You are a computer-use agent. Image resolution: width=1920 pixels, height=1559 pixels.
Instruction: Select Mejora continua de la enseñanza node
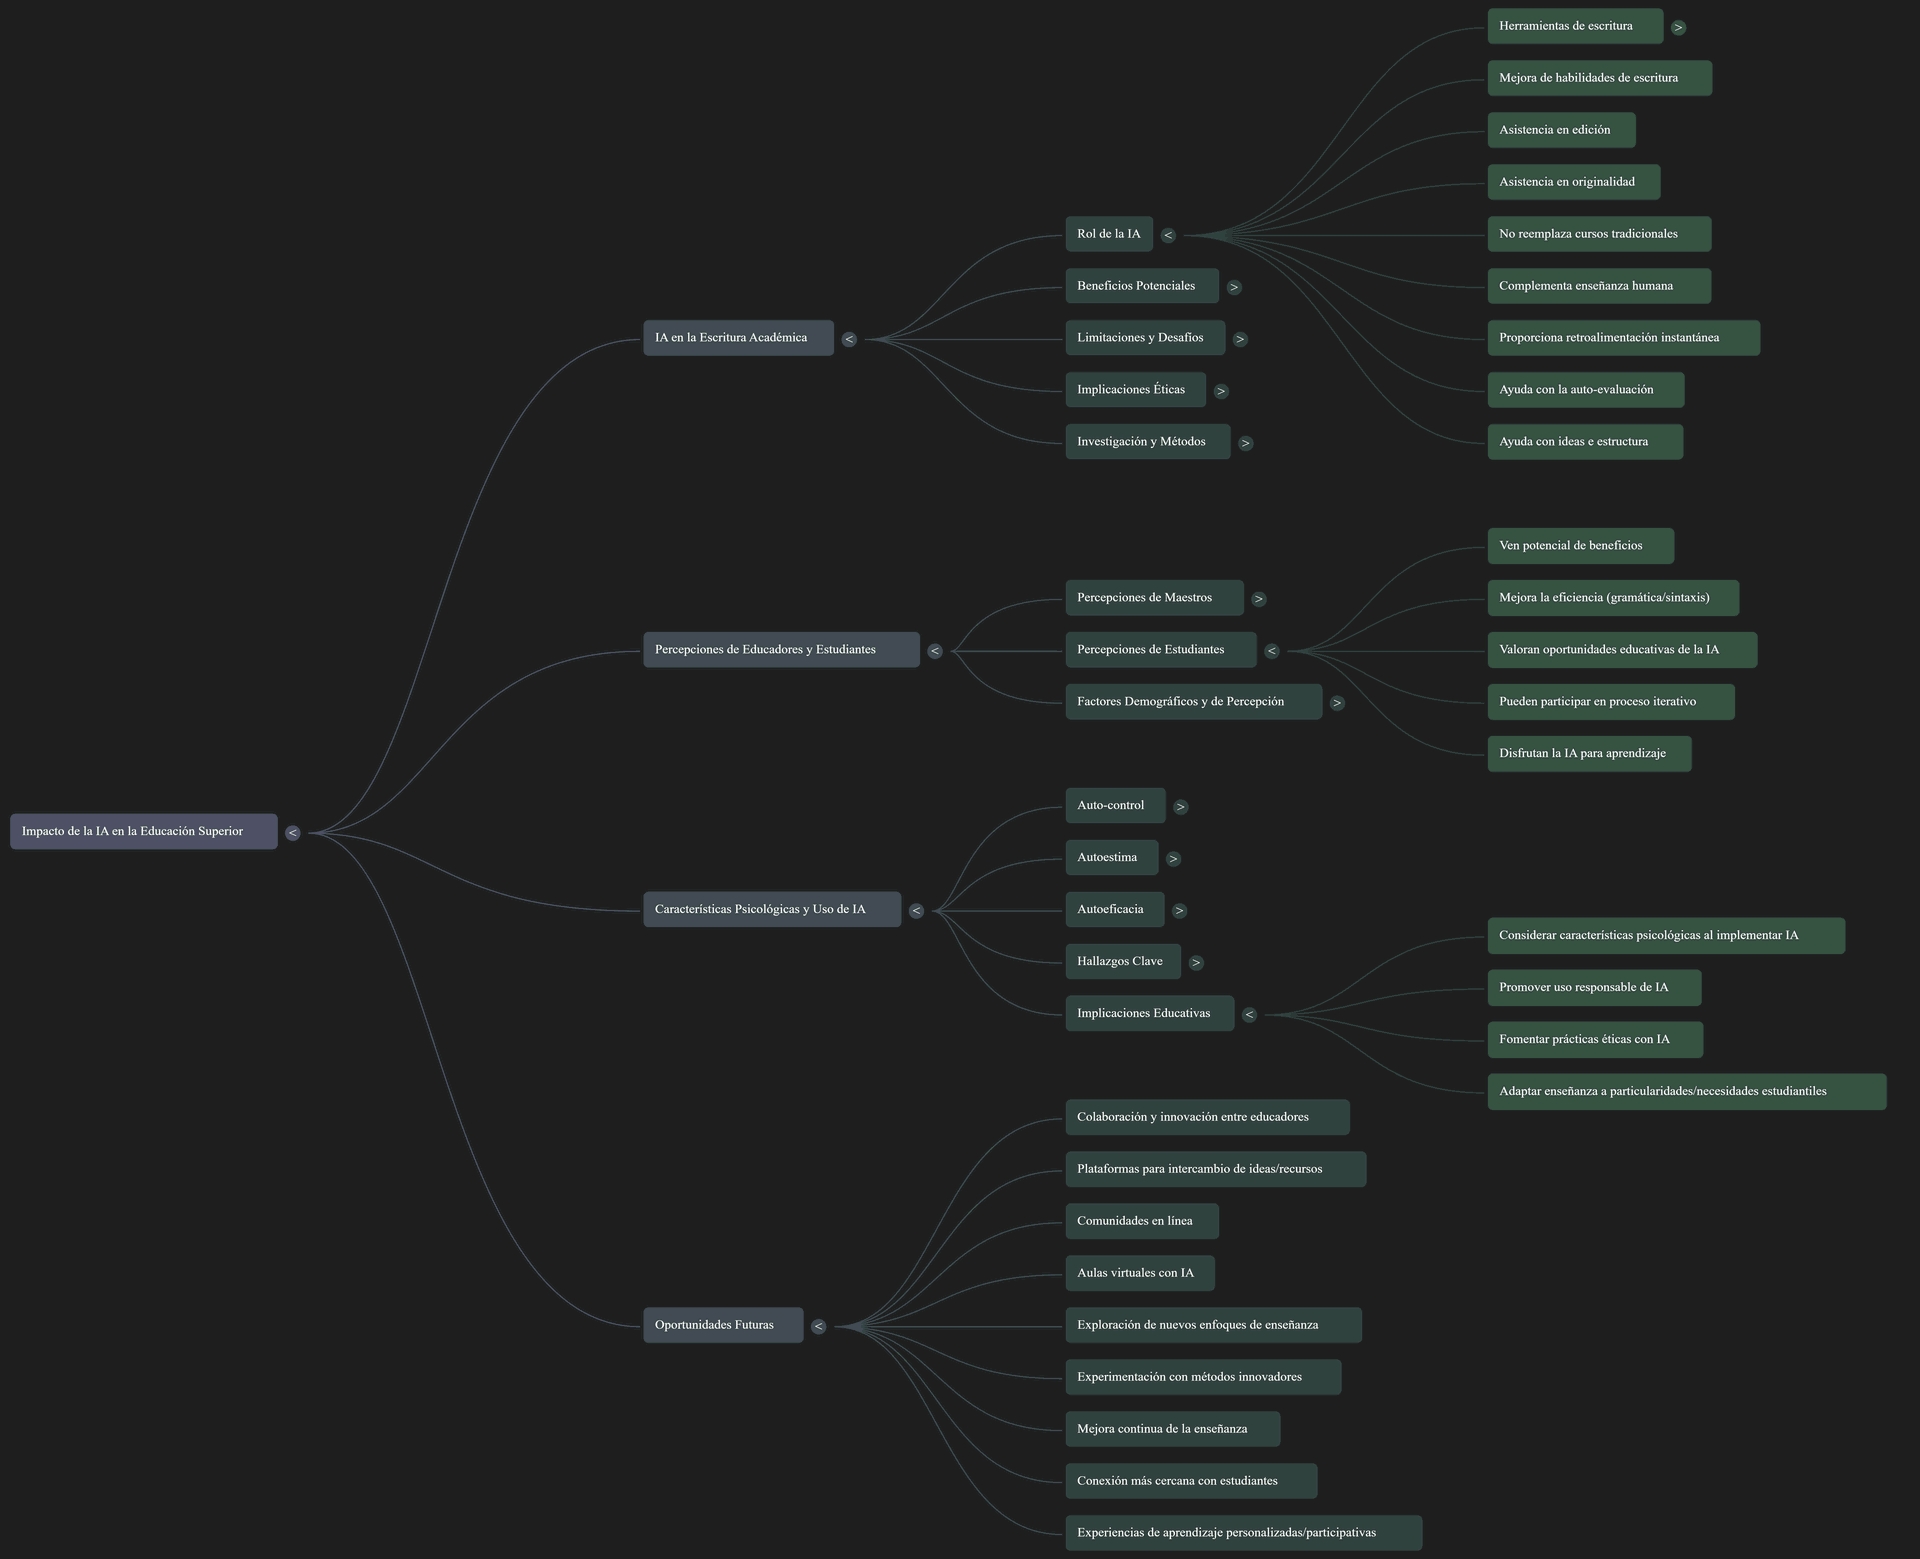coord(1173,1430)
